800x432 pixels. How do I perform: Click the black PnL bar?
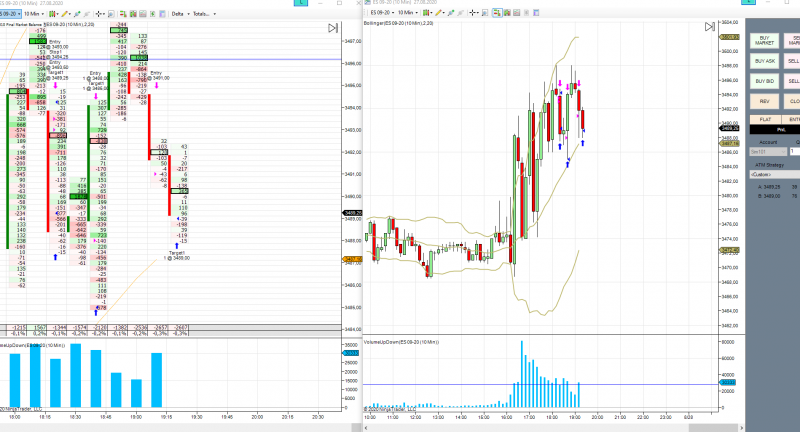(x=774, y=130)
